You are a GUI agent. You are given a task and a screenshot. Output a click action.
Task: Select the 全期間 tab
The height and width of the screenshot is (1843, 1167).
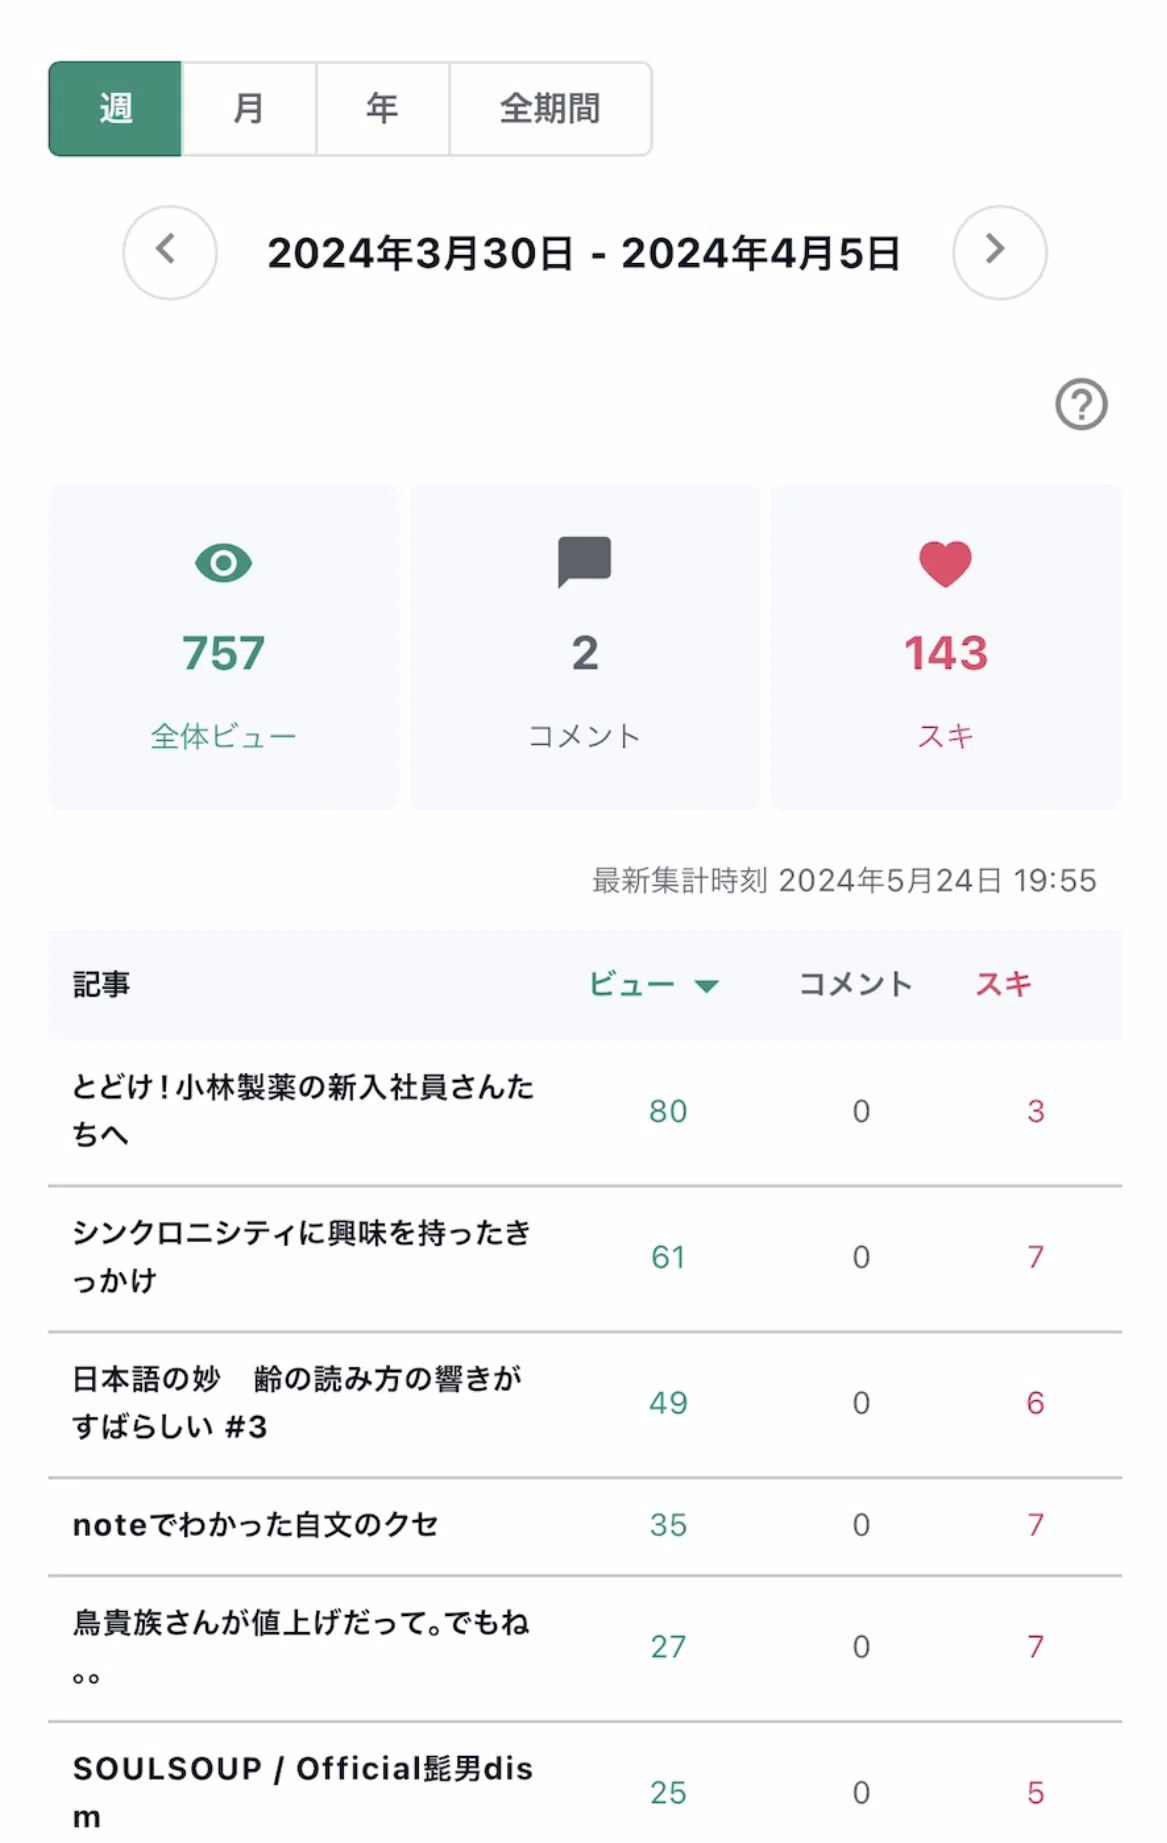551,108
